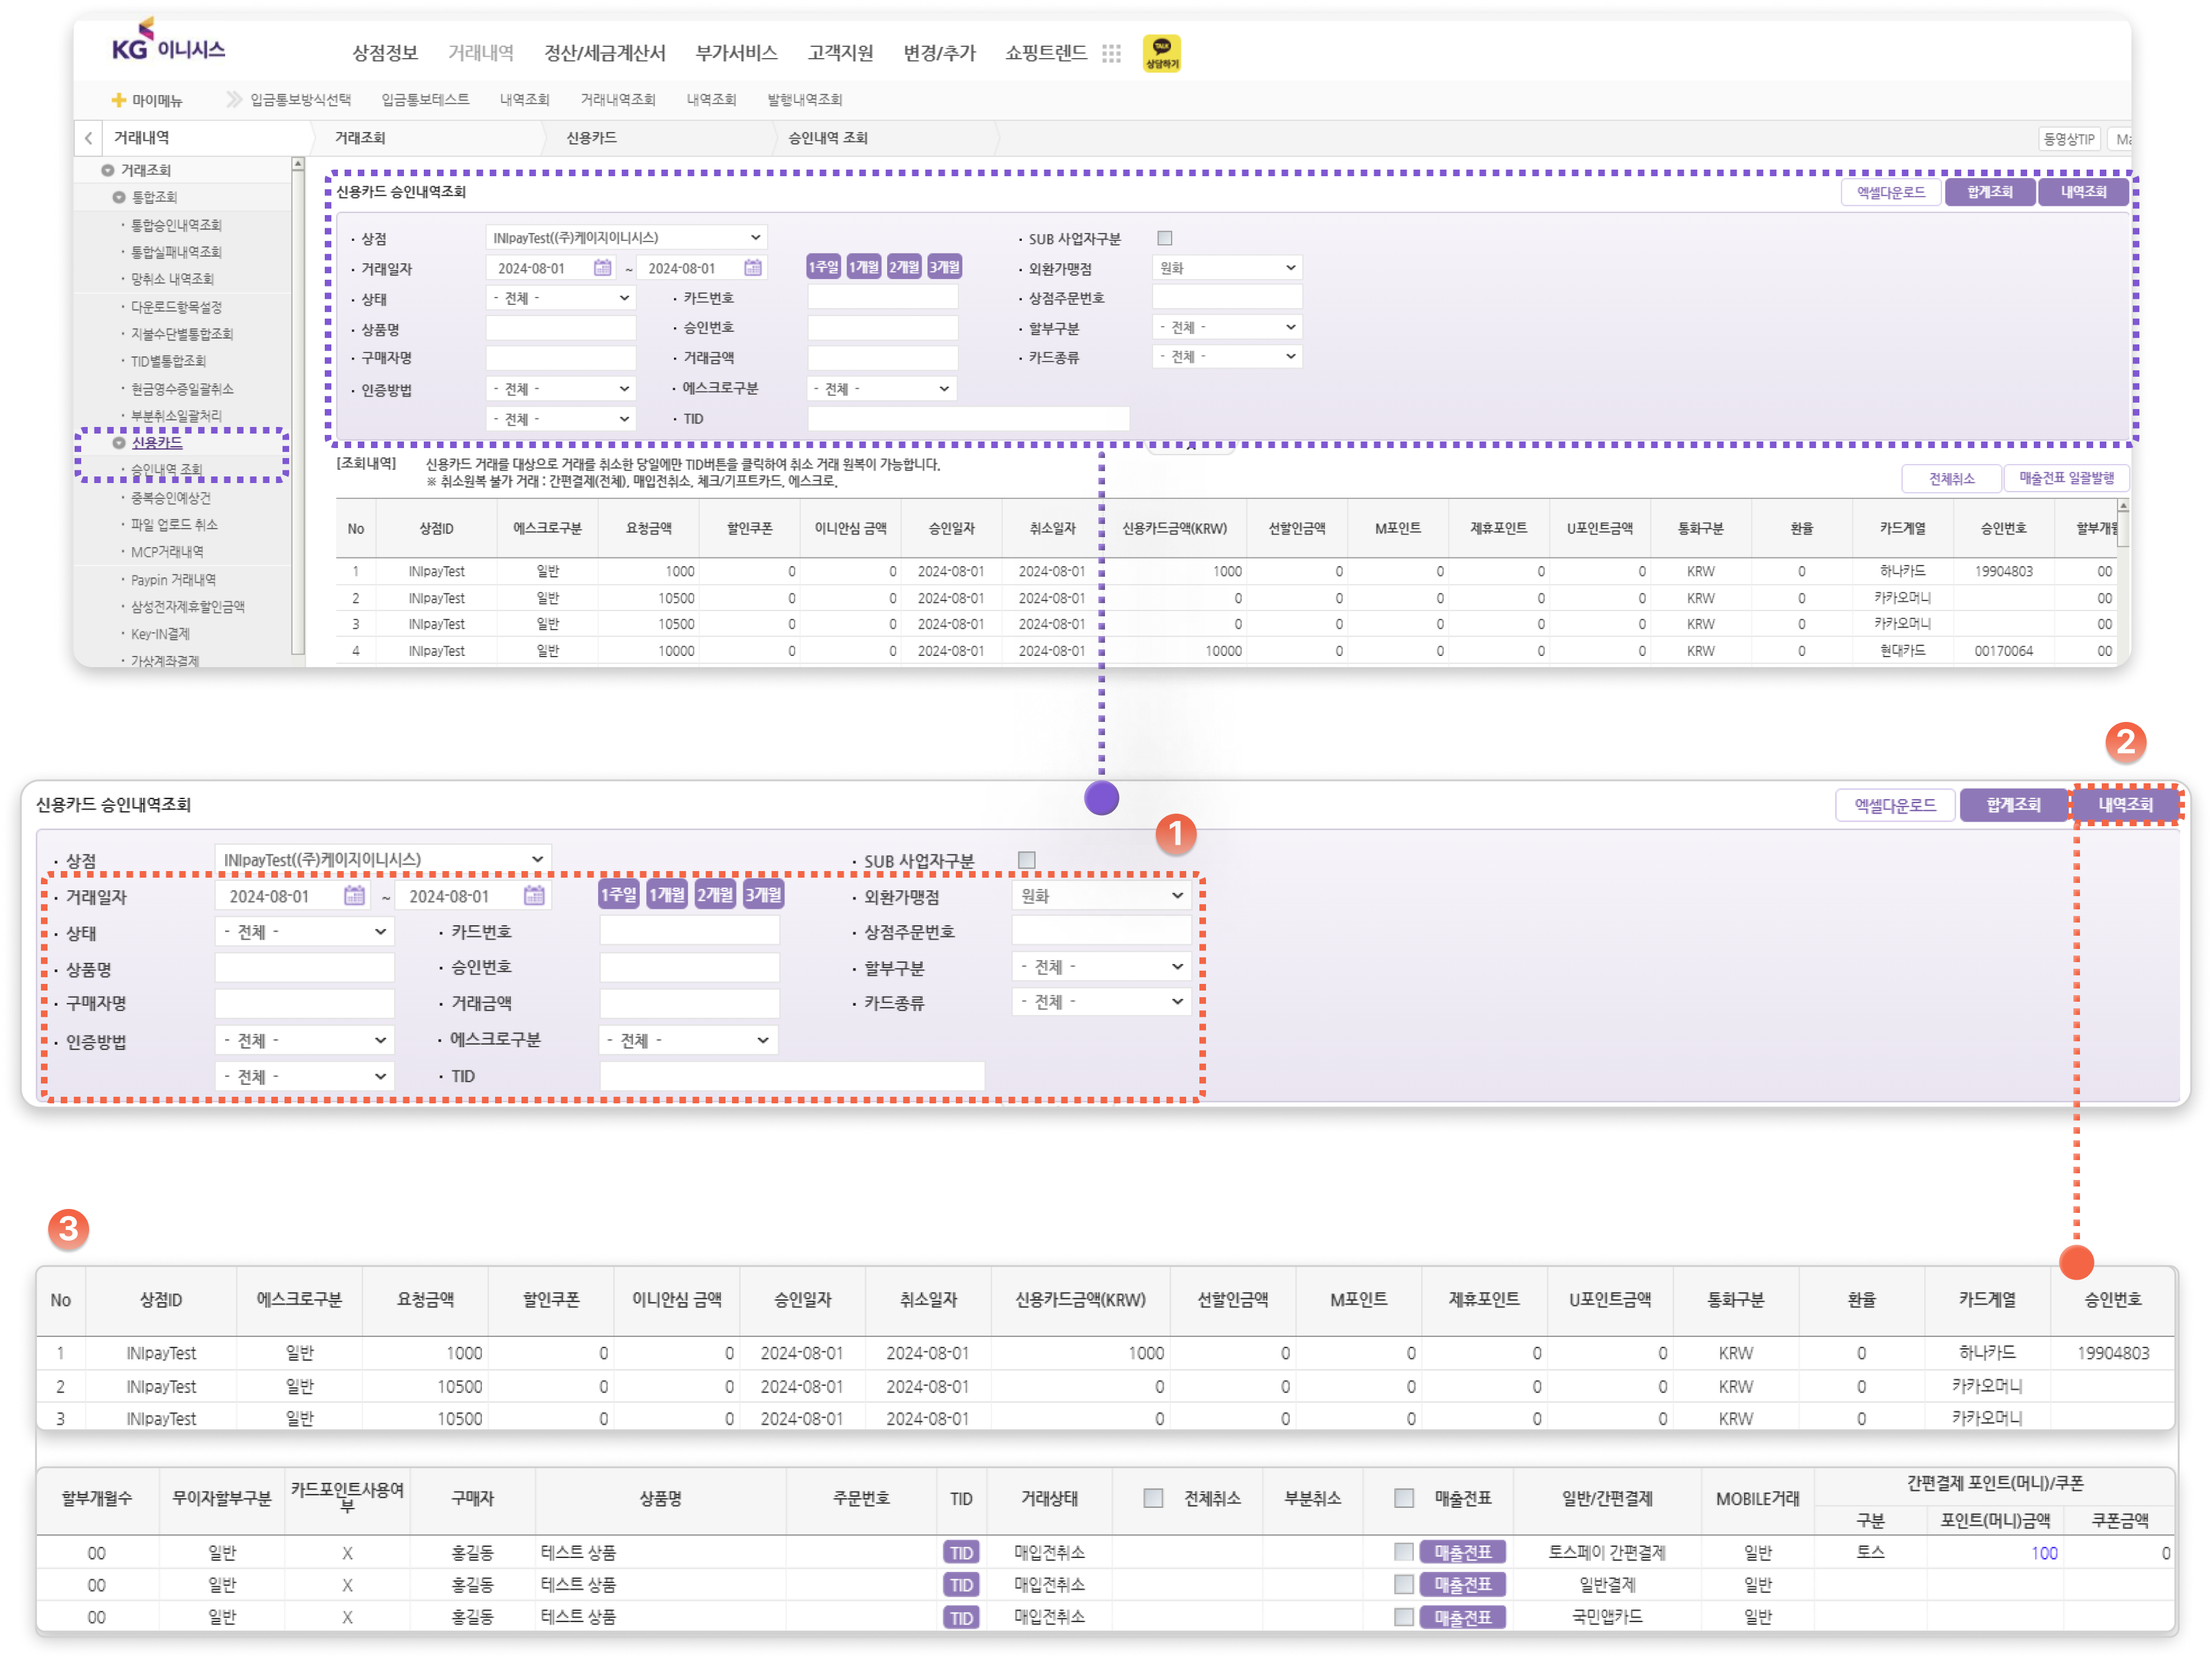This screenshot has width=2212, height=1659.
Task: Open 할부구분 dropdown in enlarged form
Action: click(x=1101, y=967)
